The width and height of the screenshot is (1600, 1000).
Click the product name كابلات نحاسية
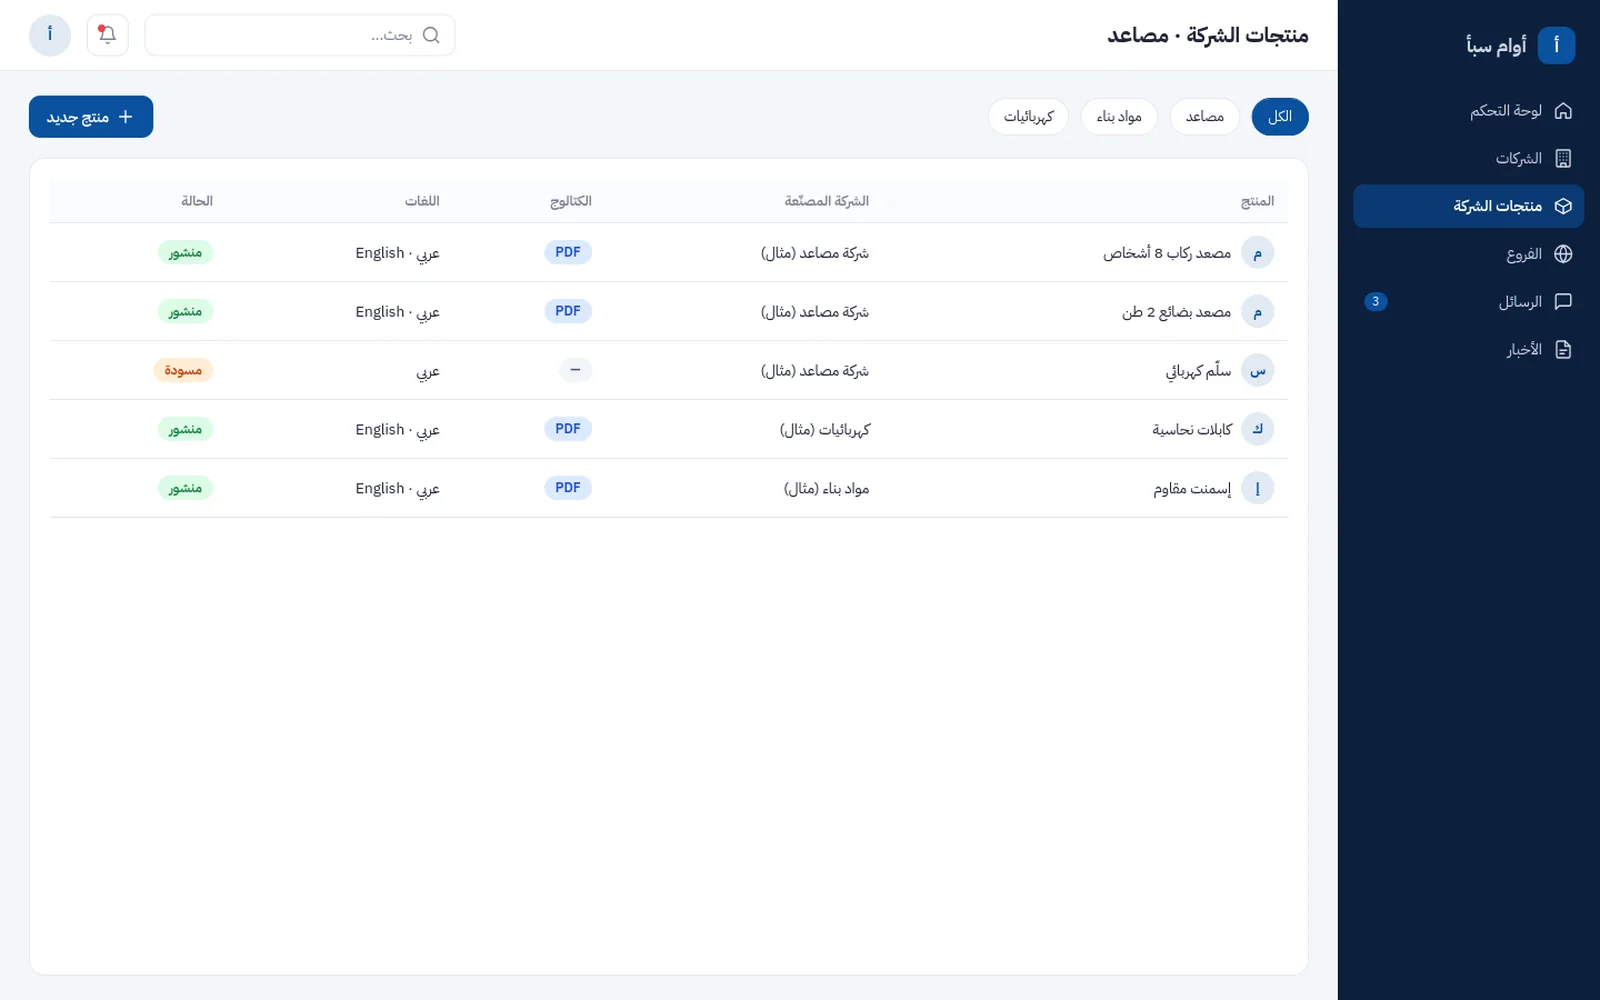(1192, 430)
